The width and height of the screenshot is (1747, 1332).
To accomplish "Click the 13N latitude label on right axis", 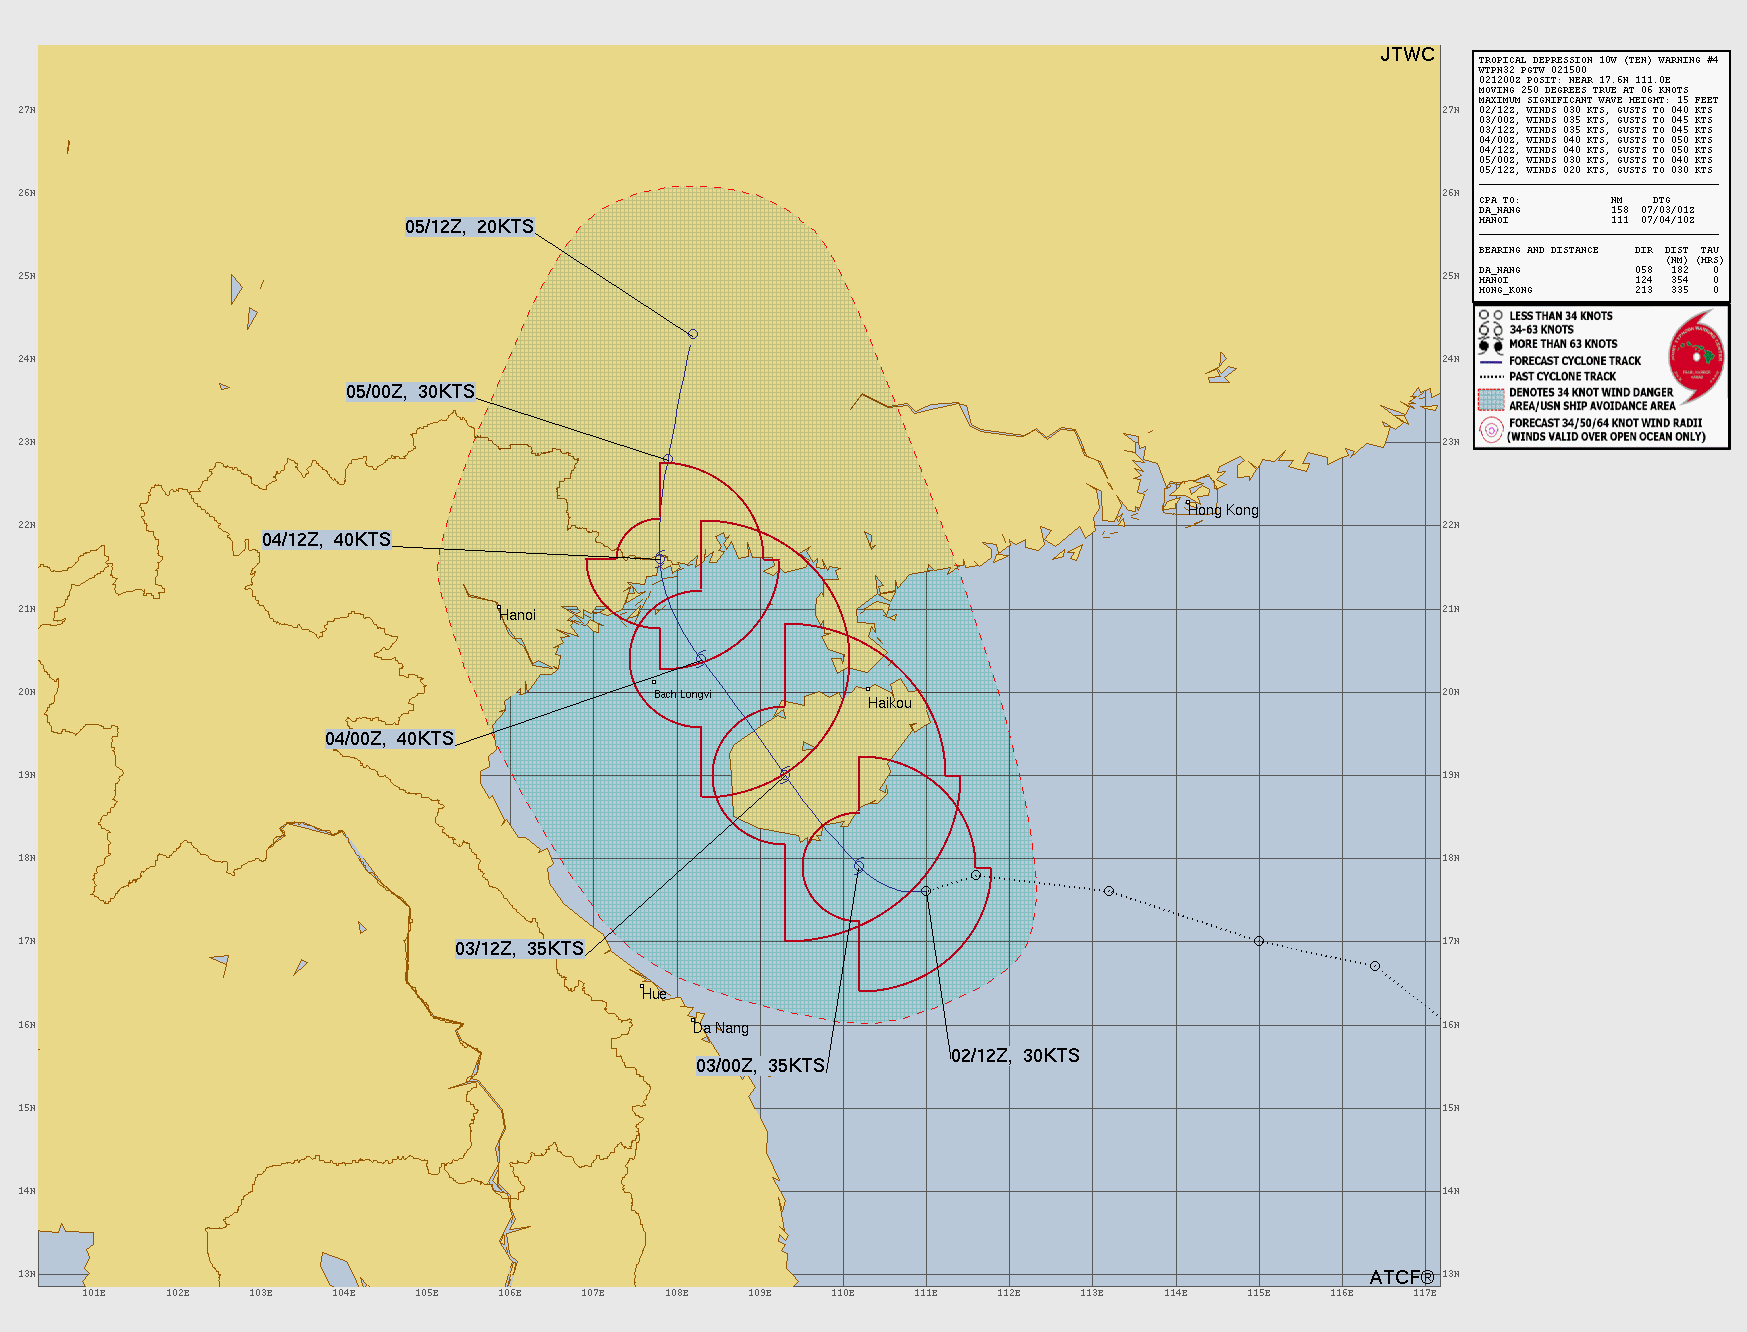I will 1451,1274.
